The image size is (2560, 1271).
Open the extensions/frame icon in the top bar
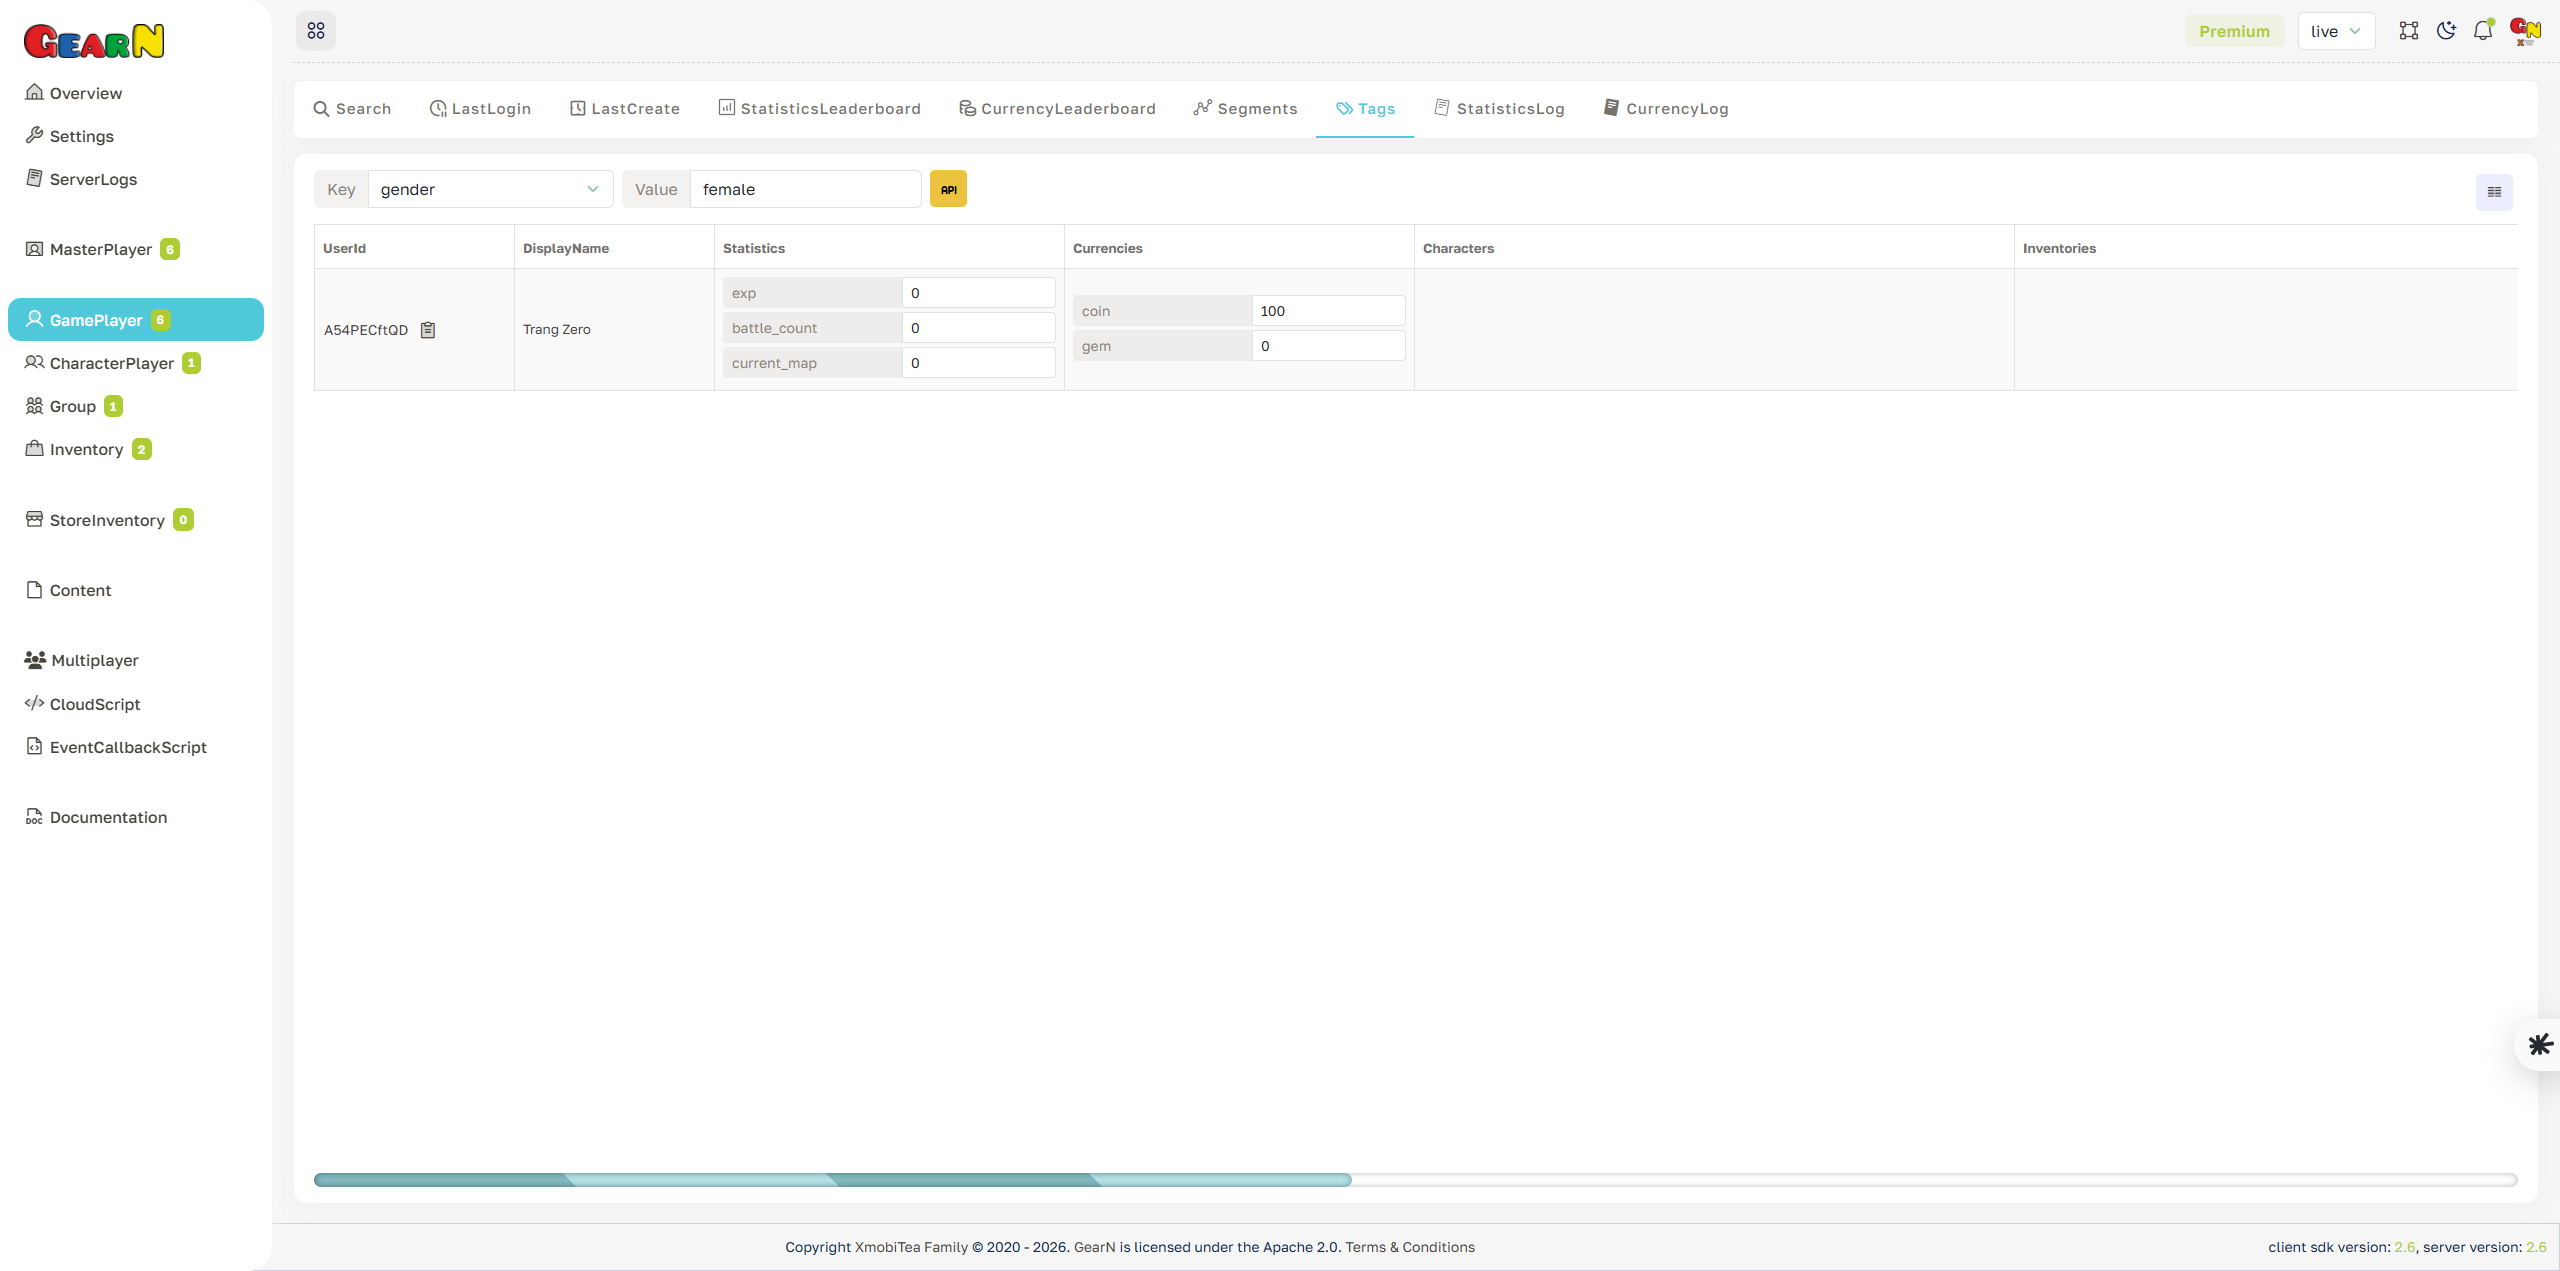point(2409,30)
